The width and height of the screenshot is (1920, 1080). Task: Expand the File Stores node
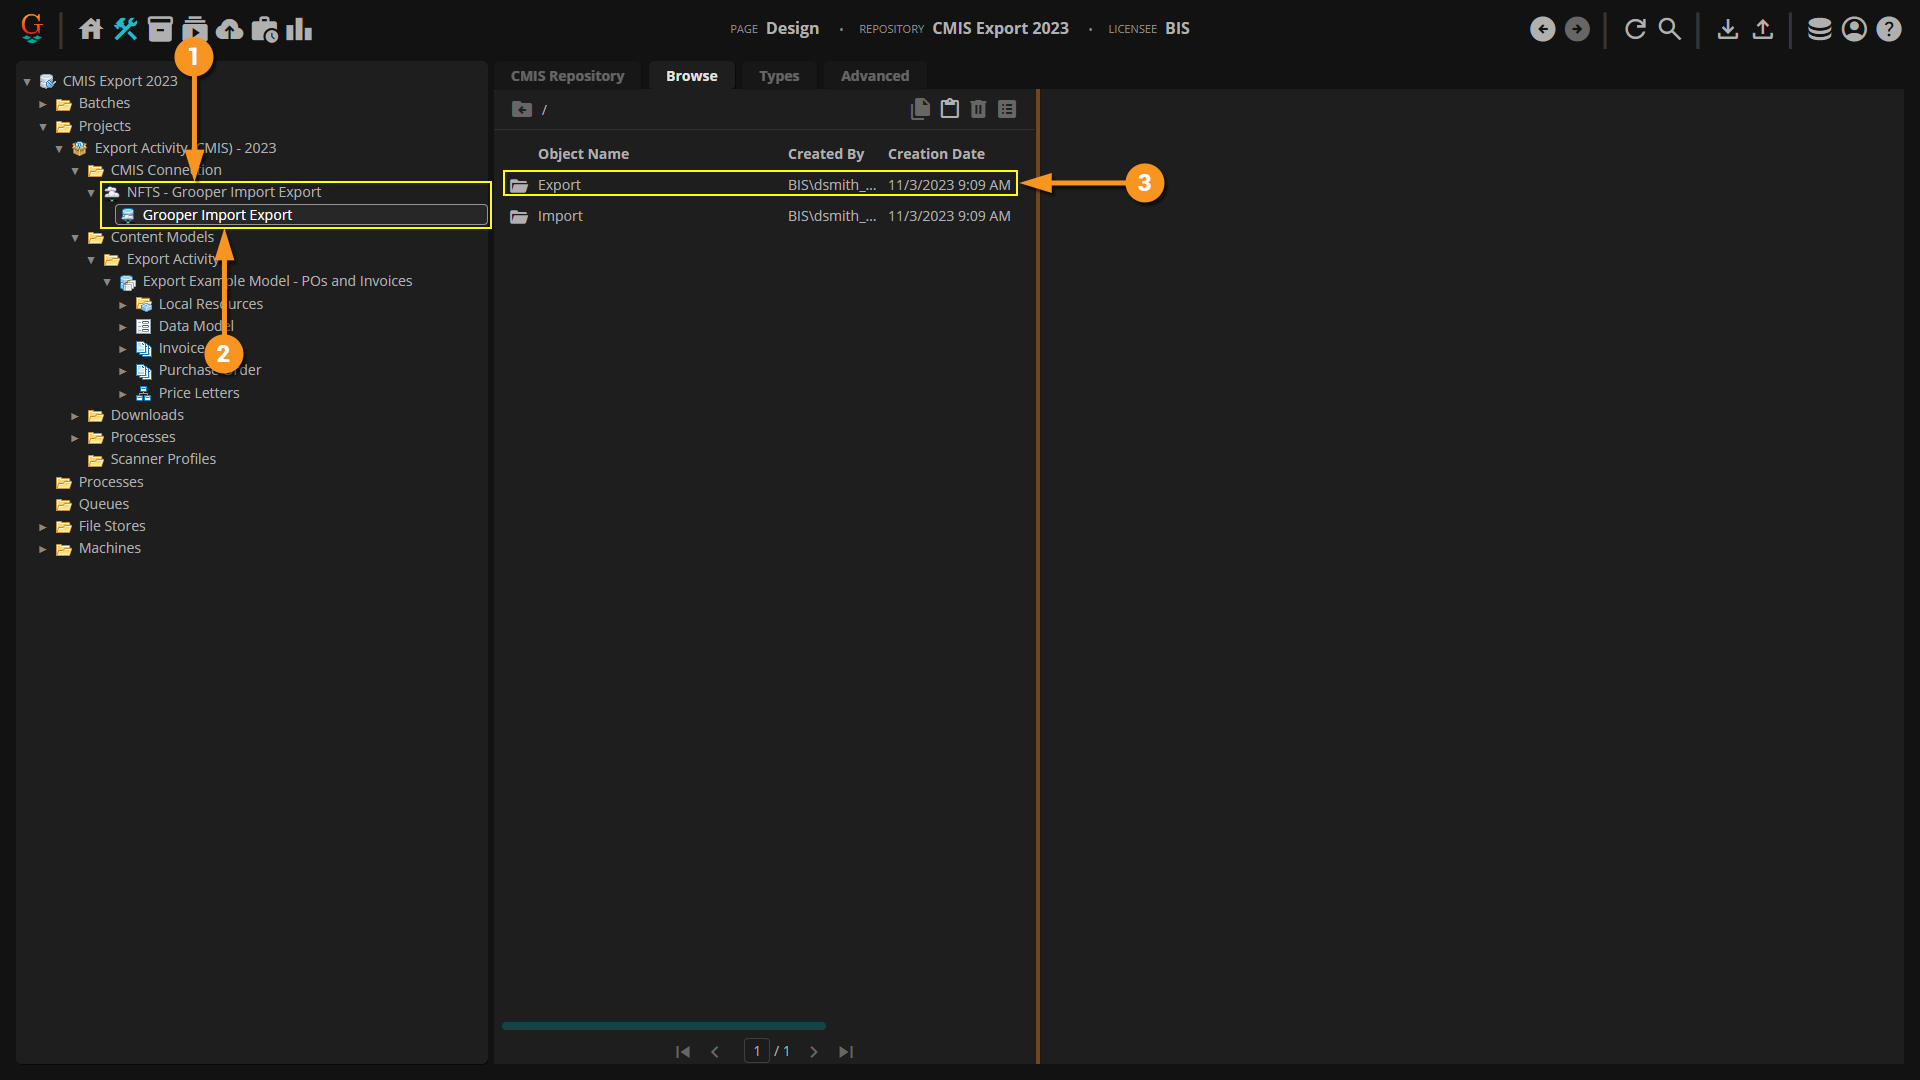click(43, 527)
